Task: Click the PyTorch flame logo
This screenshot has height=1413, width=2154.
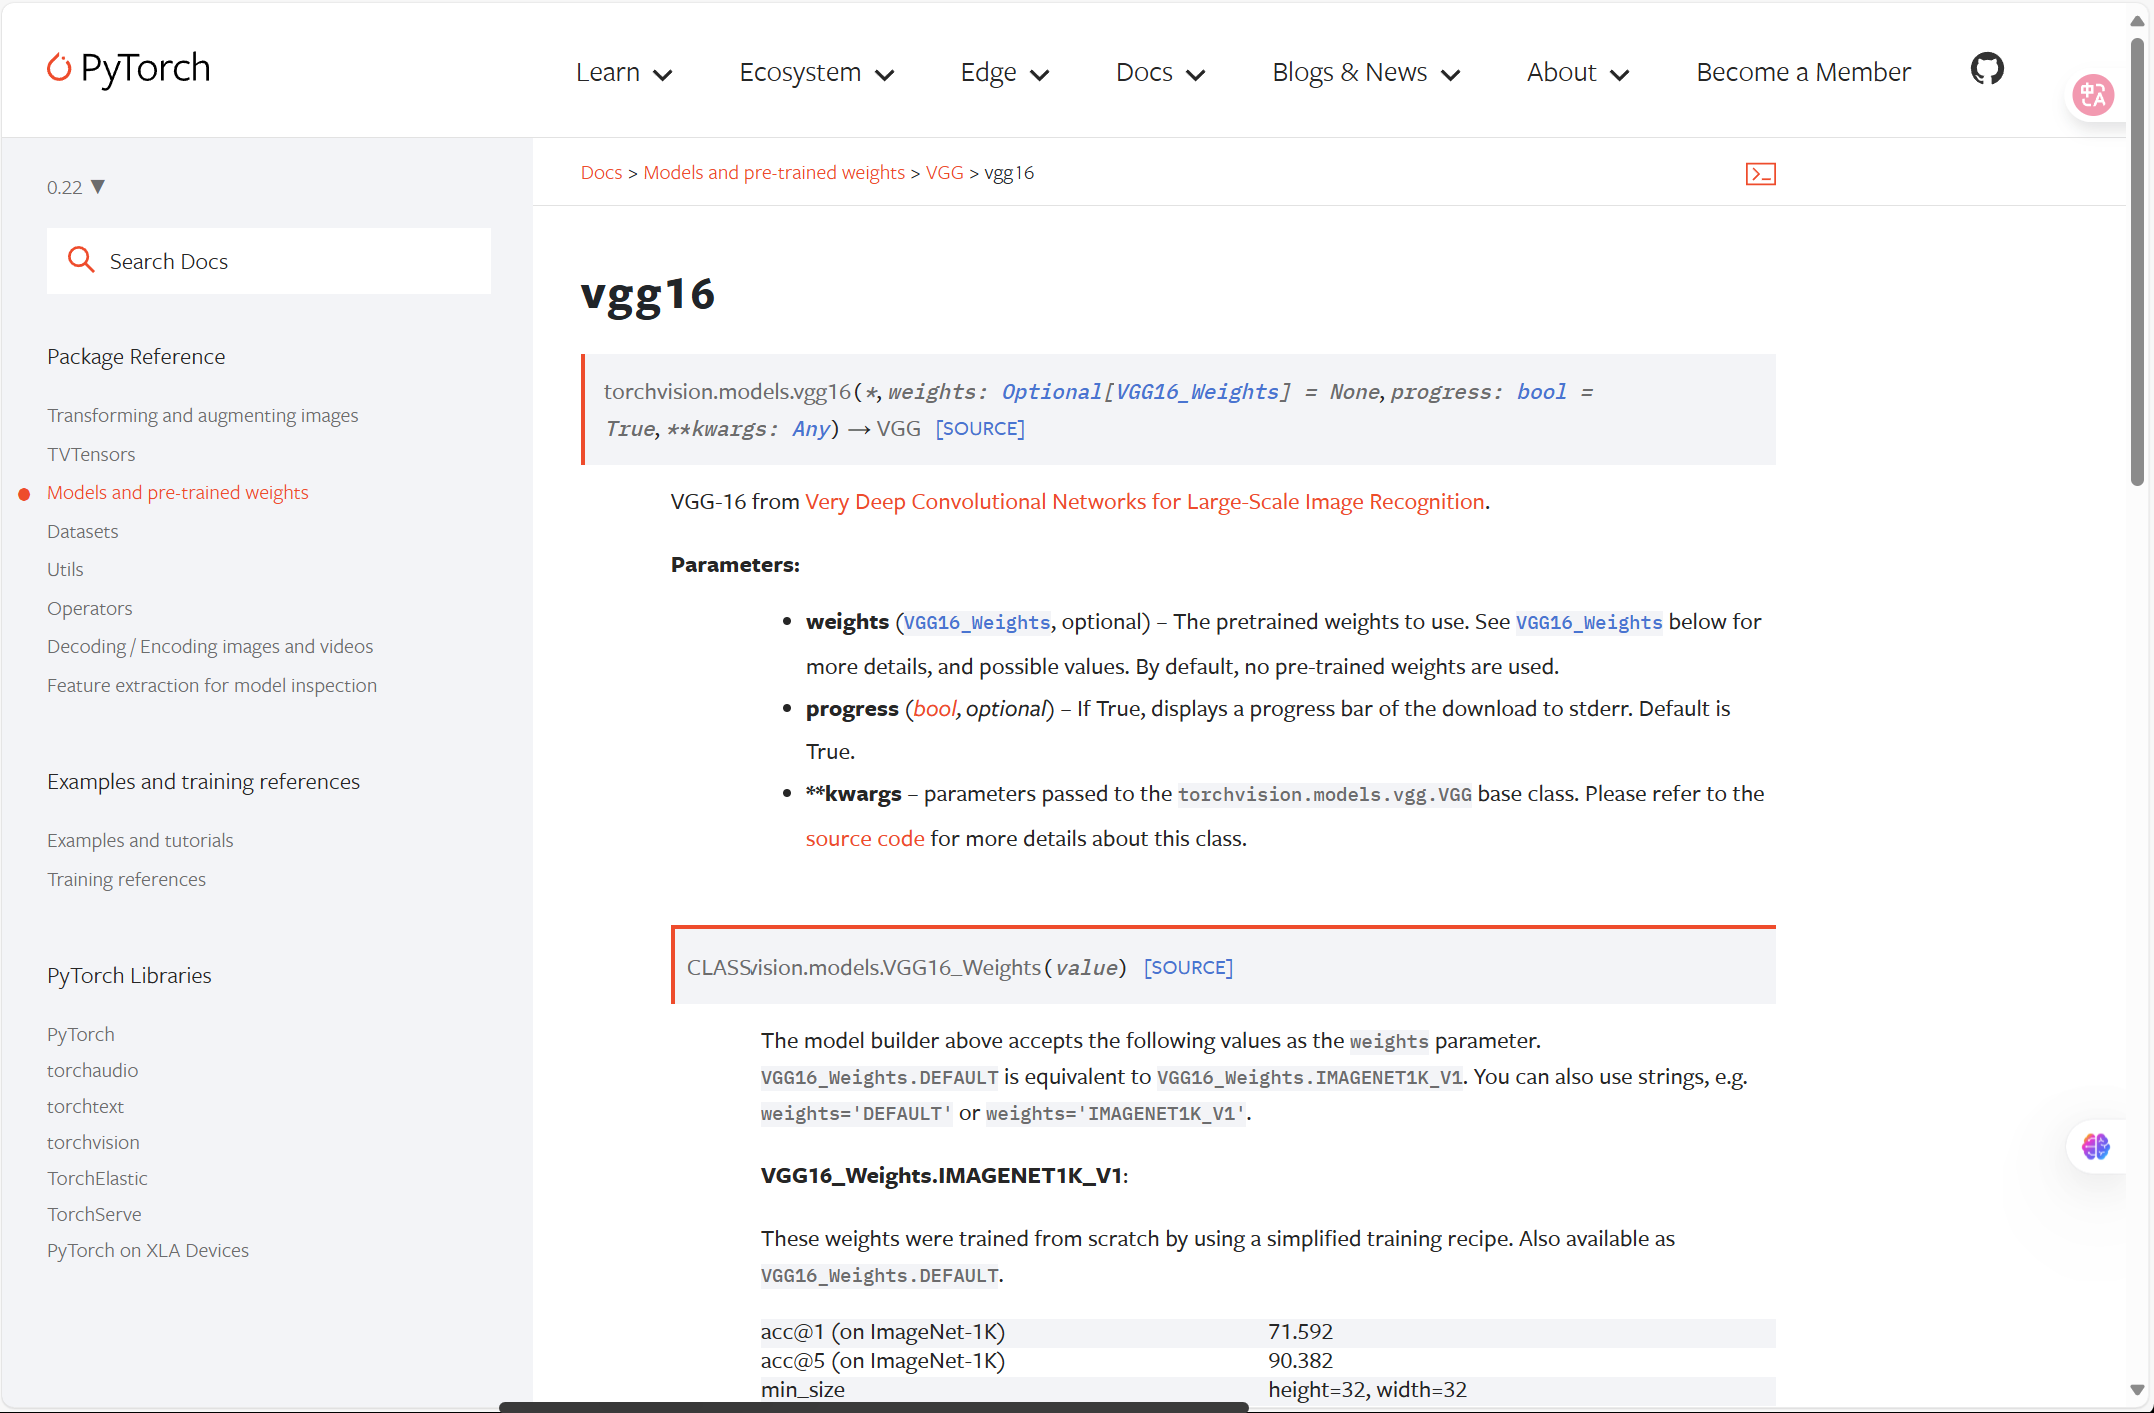Action: 60,68
